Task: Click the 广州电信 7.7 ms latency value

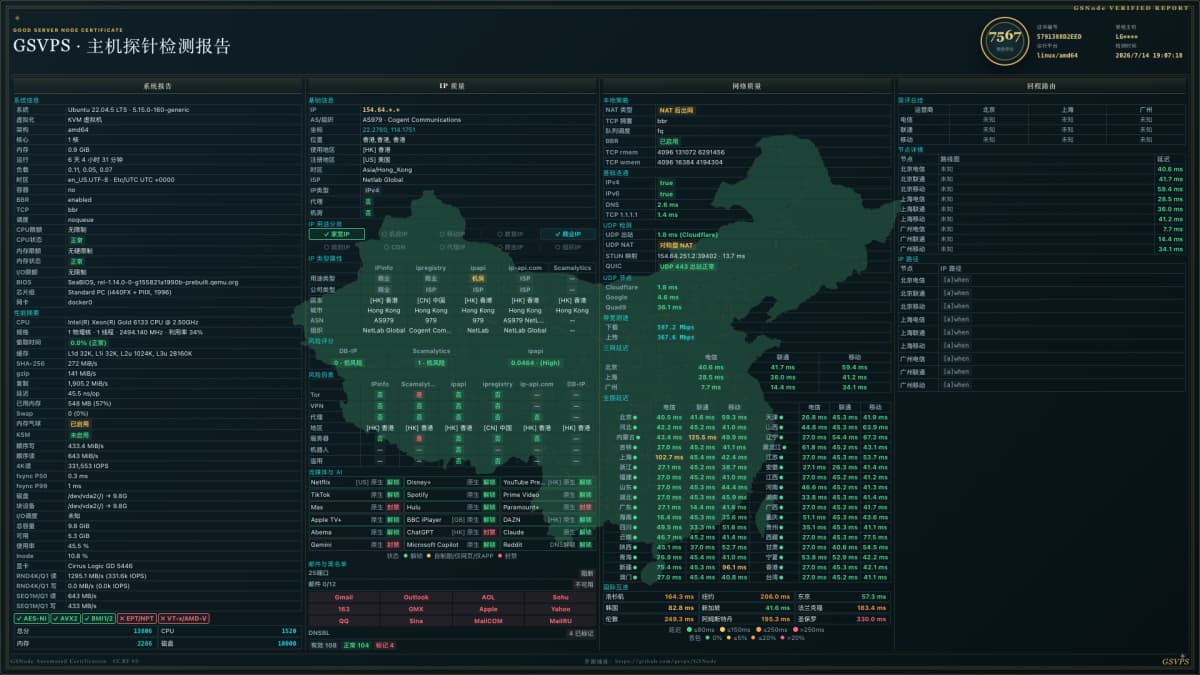Action: tap(1173, 229)
